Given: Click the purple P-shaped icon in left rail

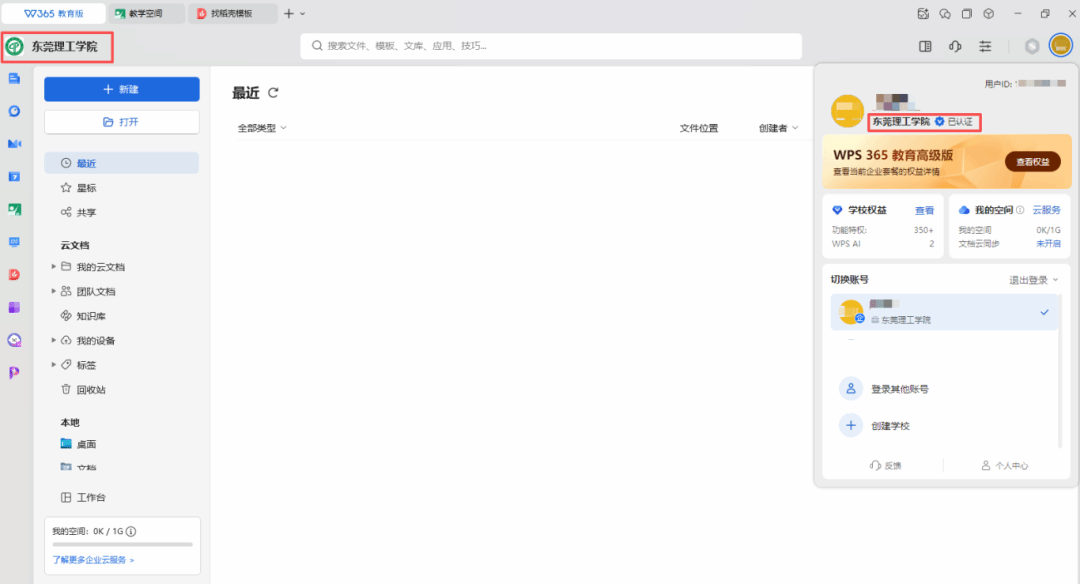Looking at the screenshot, I should (14, 373).
